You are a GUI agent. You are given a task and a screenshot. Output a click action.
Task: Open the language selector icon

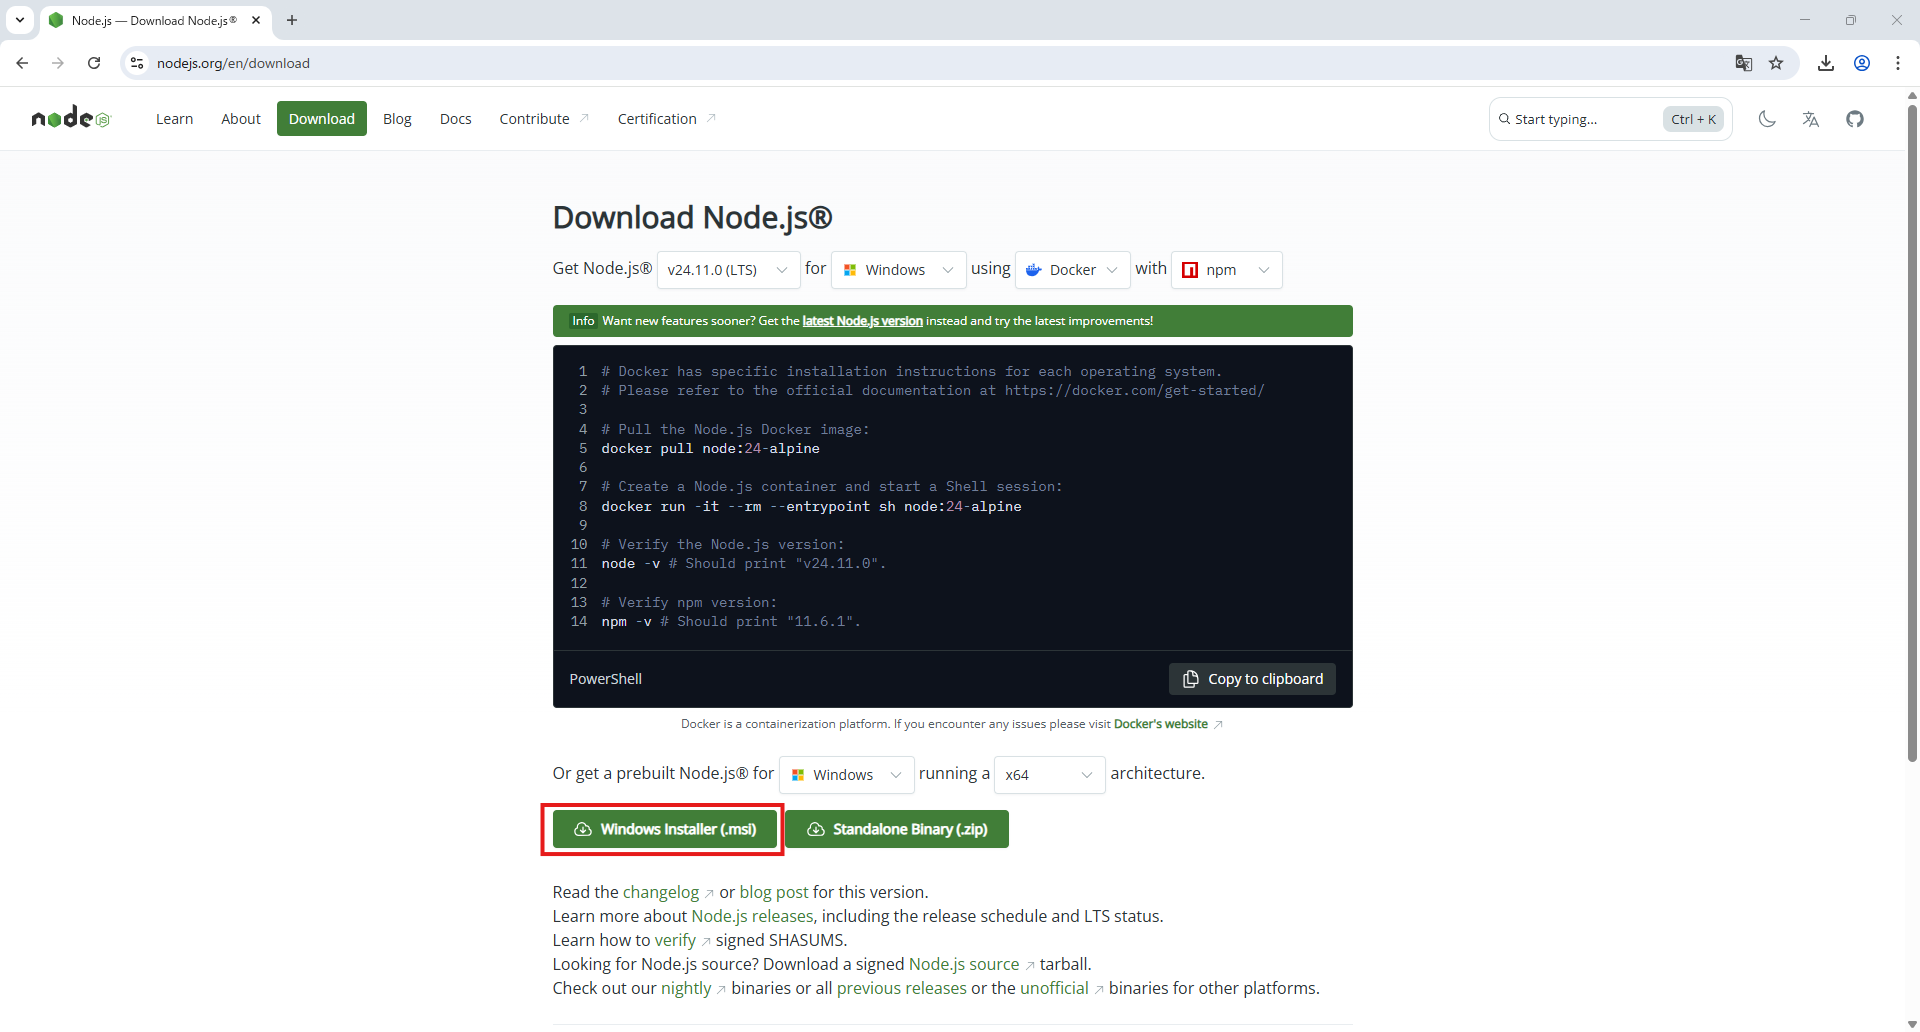click(1810, 118)
